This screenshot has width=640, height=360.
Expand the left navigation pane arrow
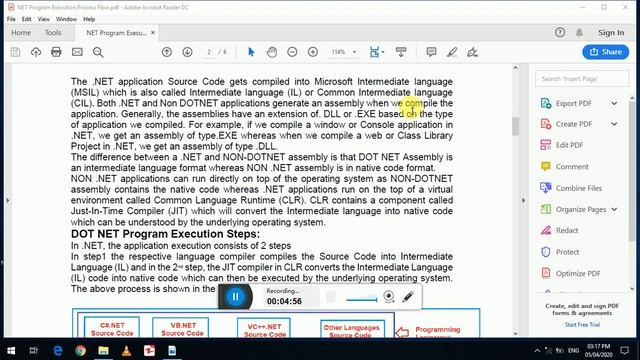coord(7,200)
